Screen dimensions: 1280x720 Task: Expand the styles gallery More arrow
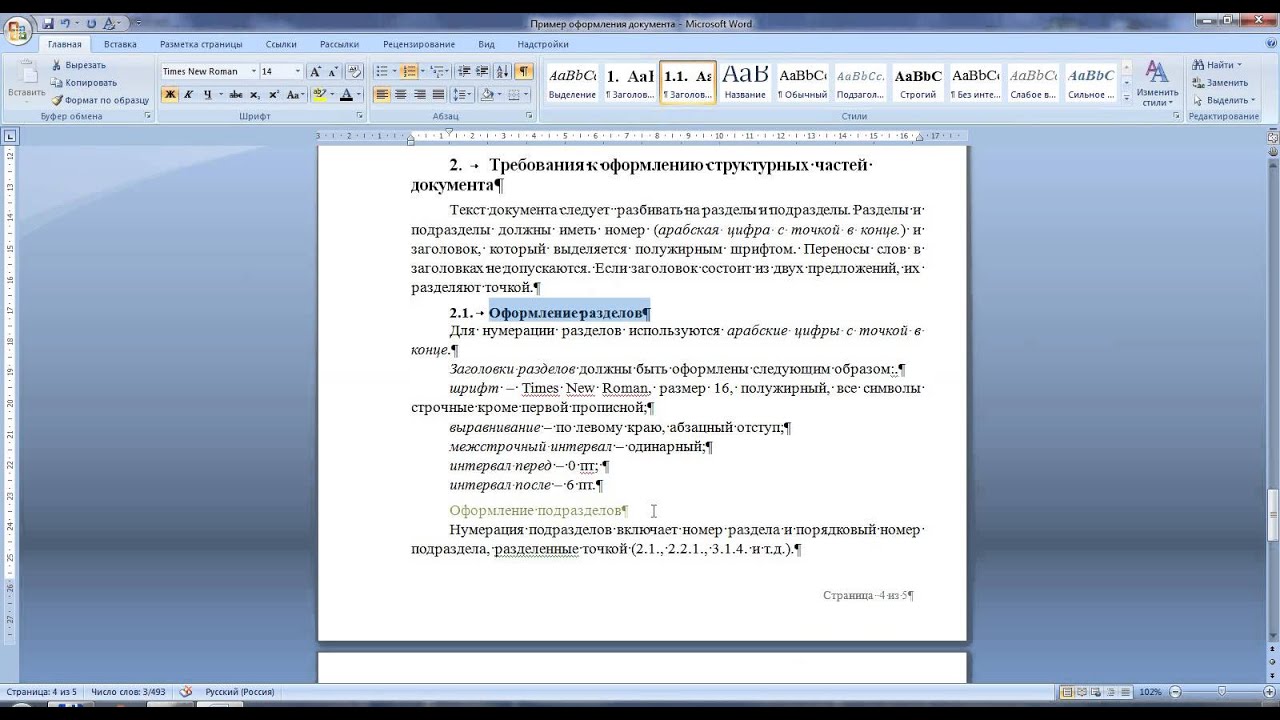pyautogui.click(x=1128, y=98)
